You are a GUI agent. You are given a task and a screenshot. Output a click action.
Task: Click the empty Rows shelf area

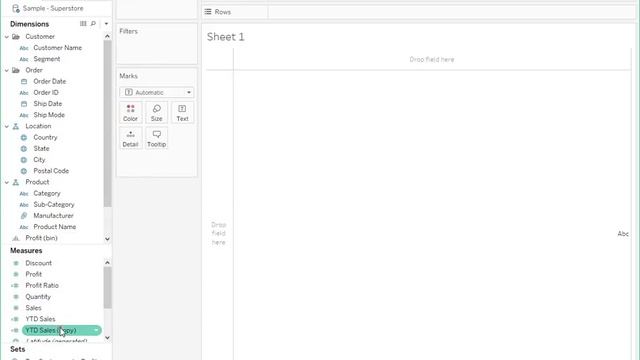(451, 12)
